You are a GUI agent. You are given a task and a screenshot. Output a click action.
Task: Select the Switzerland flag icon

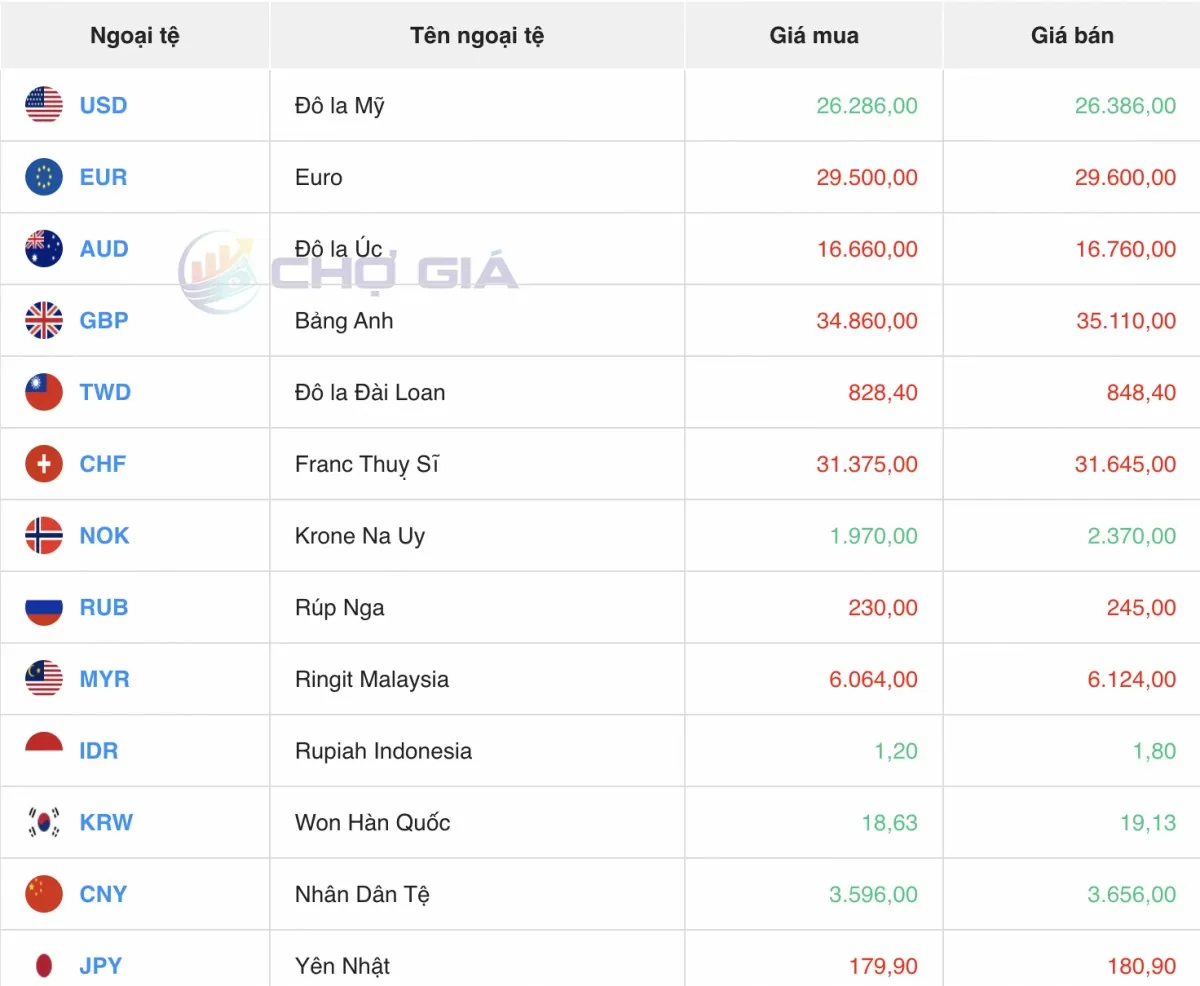pos(44,464)
